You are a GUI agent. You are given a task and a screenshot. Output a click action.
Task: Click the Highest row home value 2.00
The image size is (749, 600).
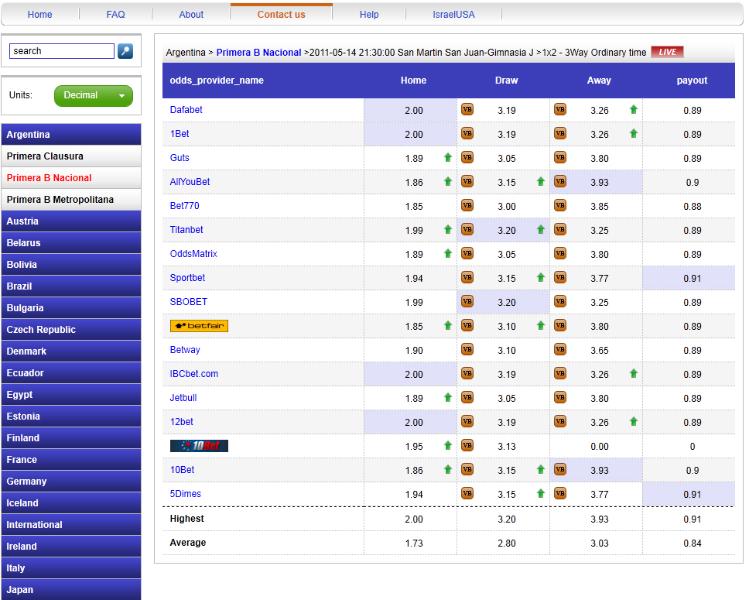pyautogui.click(x=414, y=519)
